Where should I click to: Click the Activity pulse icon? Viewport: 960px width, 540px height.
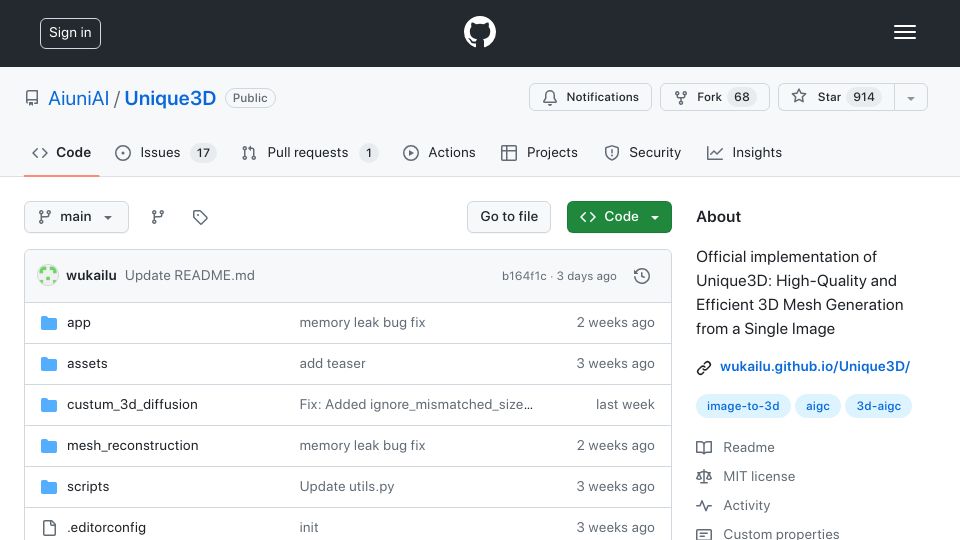[x=704, y=506]
